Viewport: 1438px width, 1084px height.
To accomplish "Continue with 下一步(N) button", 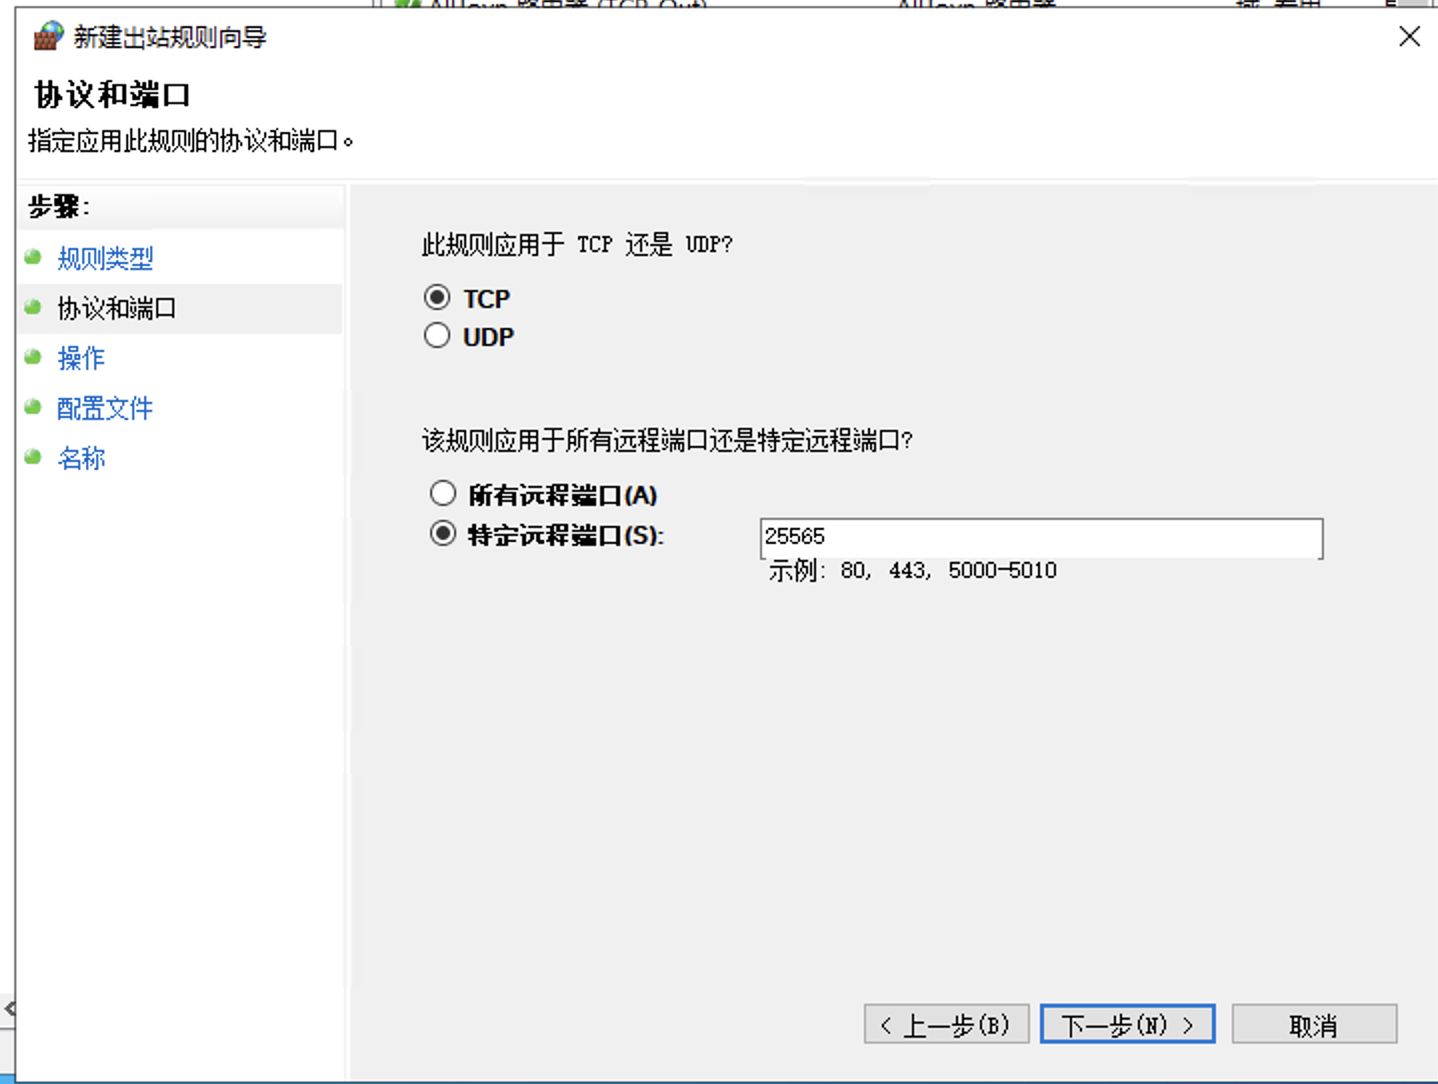I will (x=1127, y=1025).
